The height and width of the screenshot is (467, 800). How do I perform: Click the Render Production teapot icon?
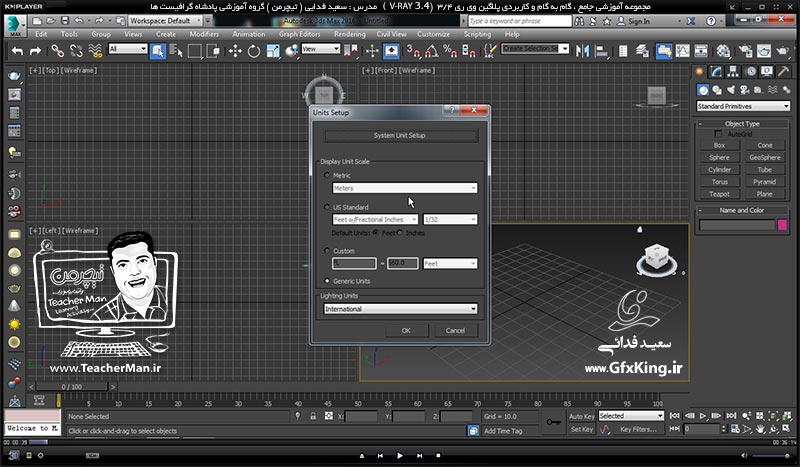pos(782,51)
